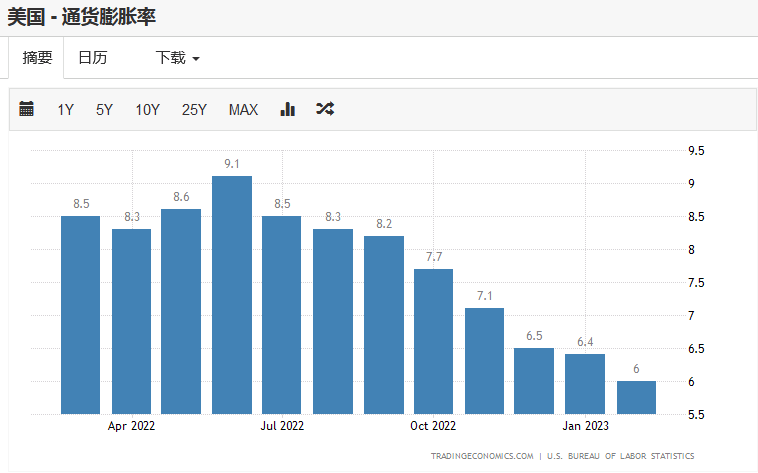Screen dimensions: 758x473
Task: Switch to the 摘要 tab
Action: pos(37,58)
